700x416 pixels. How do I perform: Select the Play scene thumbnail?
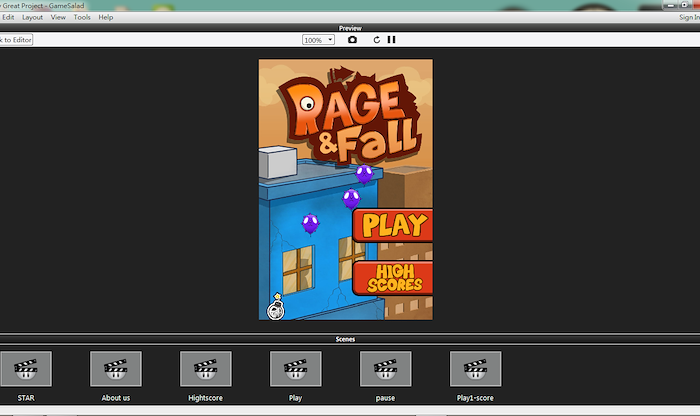pyautogui.click(x=296, y=369)
